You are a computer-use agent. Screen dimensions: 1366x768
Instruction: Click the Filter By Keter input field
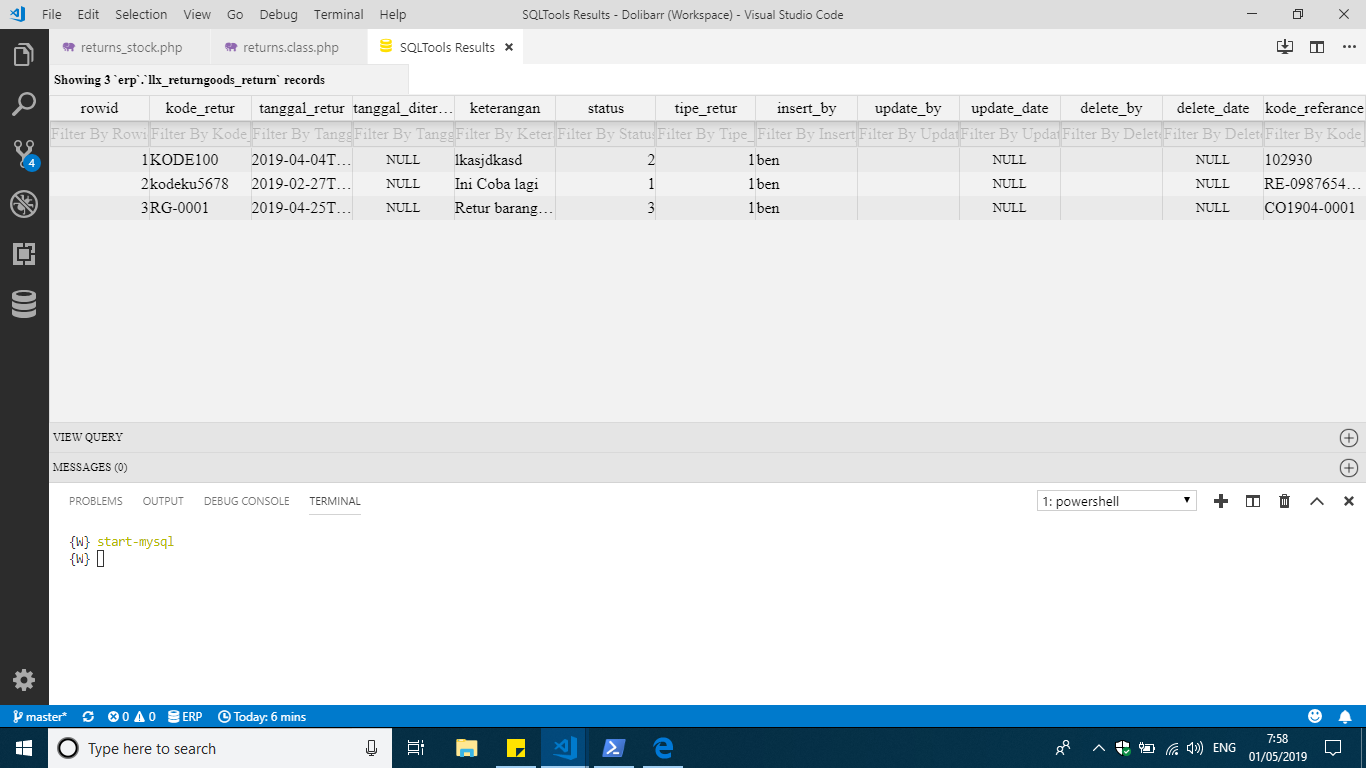(505, 134)
